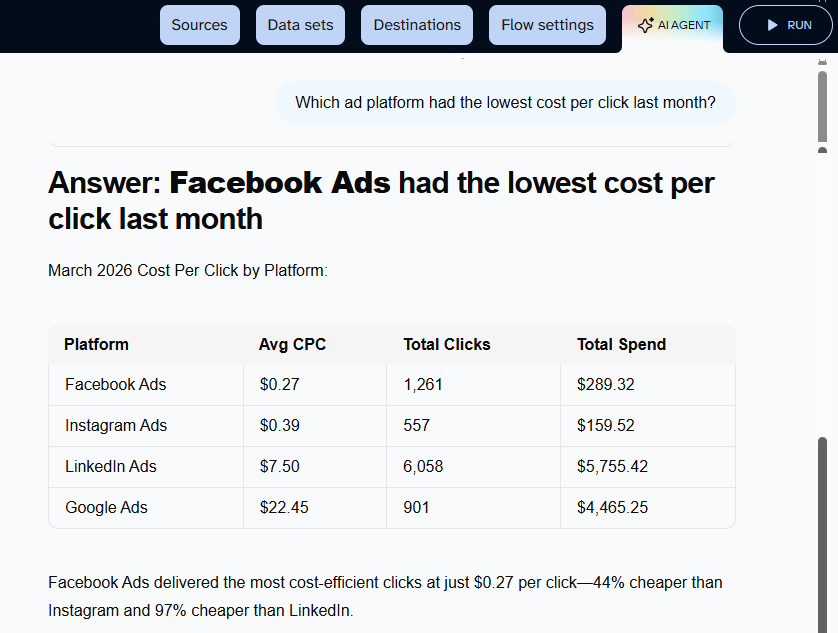Click the sparkle icon on AI Agent tab
The height and width of the screenshot is (633, 838).
pyautogui.click(x=645, y=26)
